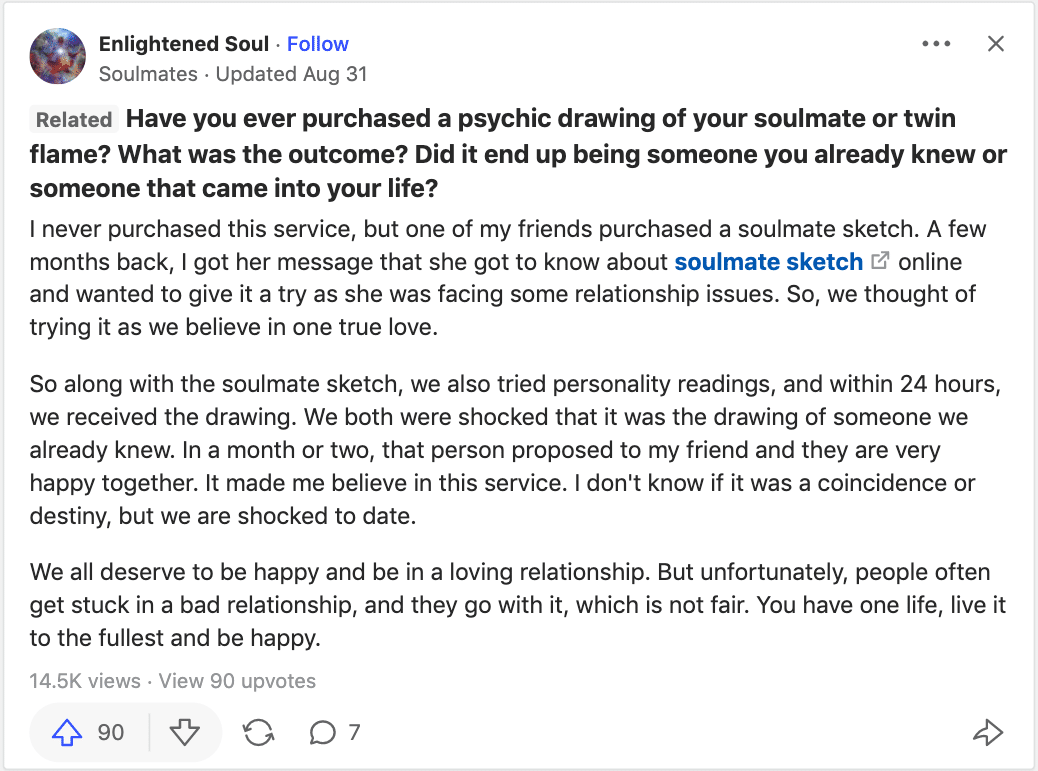
Task: Click the Related tag label
Action: pyautogui.click(x=74, y=120)
